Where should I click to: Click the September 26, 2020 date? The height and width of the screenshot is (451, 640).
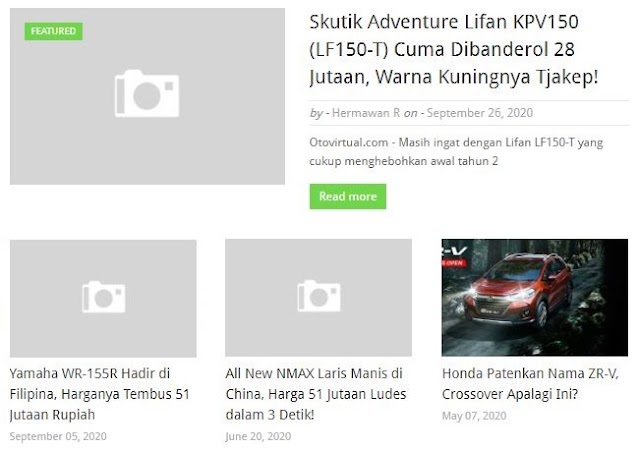480,113
